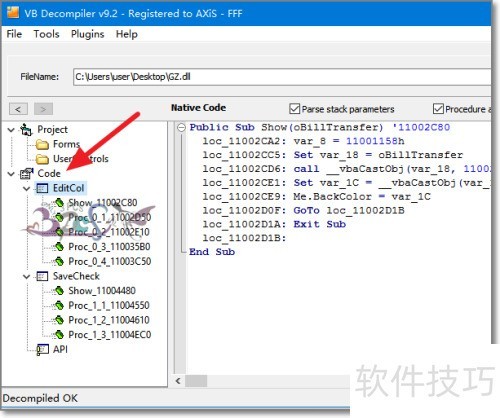Click the SaveCheck form icon
This screenshot has height=418, width=500.
(x=42, y=276)
